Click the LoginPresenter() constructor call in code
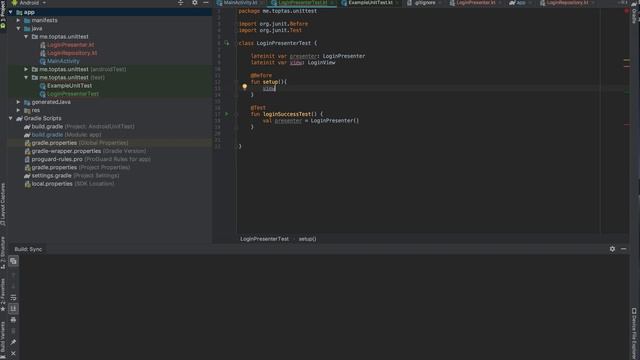This screenshot has width=640, height=360. click(335, 120)
